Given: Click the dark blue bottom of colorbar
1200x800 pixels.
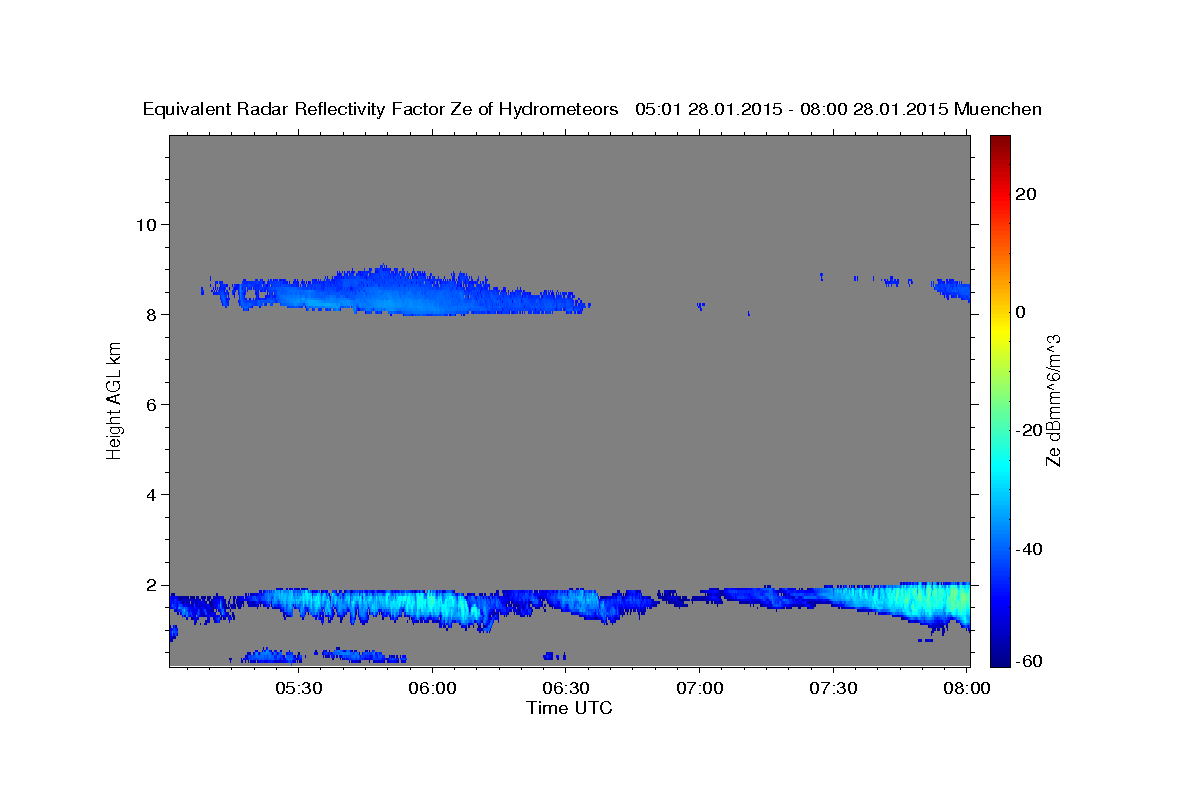Looking at the screenshot, I should [x=998, y=648].
